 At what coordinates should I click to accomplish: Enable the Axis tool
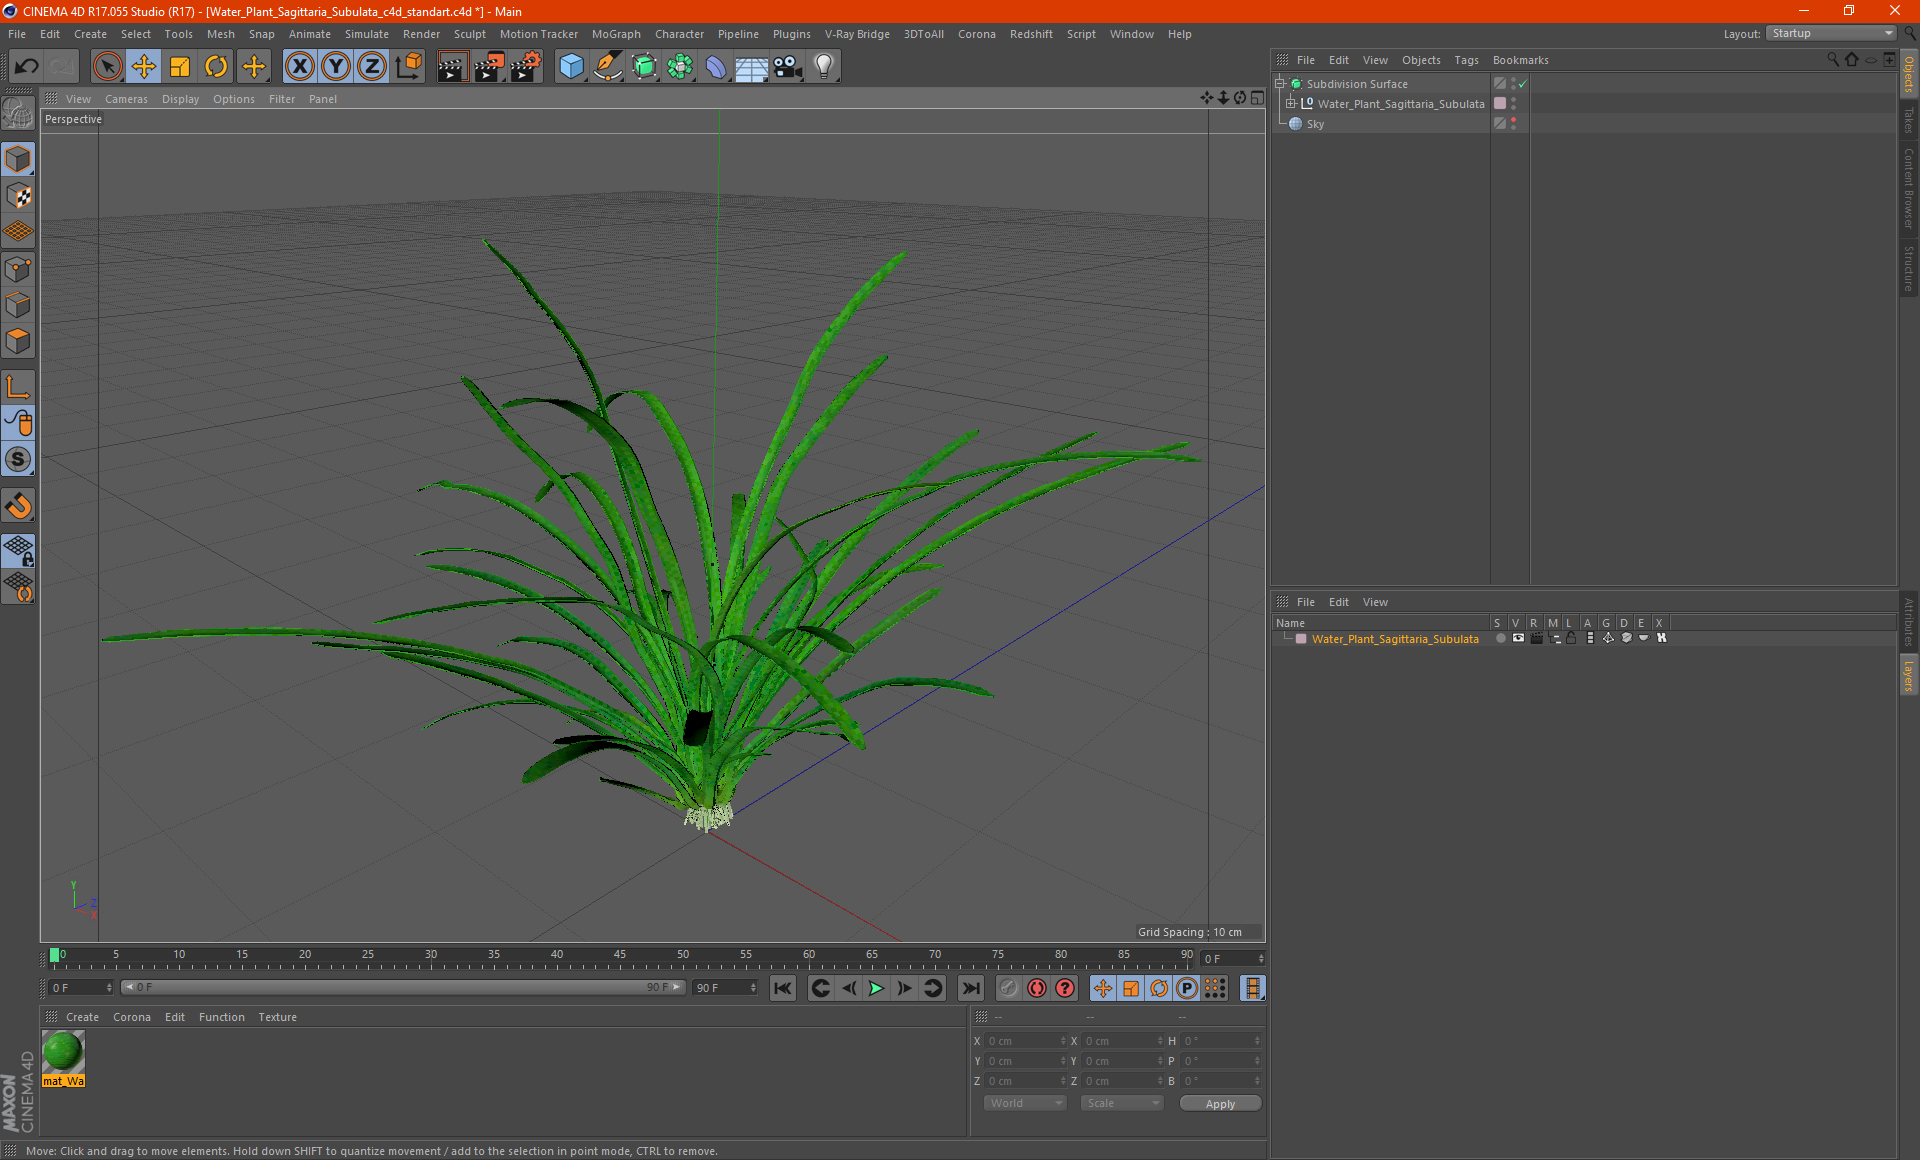click(x=18, y=387)
